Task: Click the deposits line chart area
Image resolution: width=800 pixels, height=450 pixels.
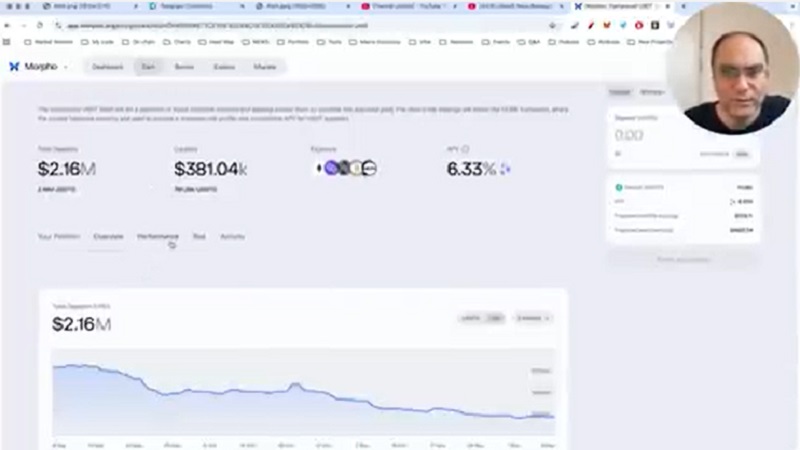Action: click(303, 392)
